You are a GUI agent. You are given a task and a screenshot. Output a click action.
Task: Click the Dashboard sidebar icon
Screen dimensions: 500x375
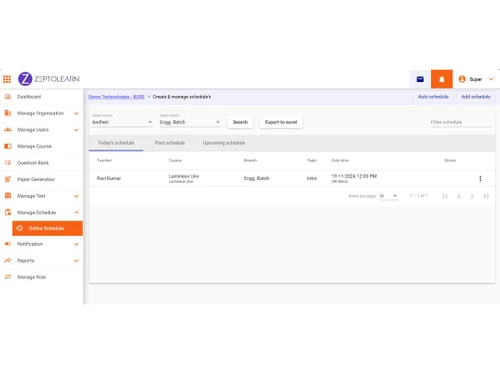pyautogui.click(x=8, y=97)
